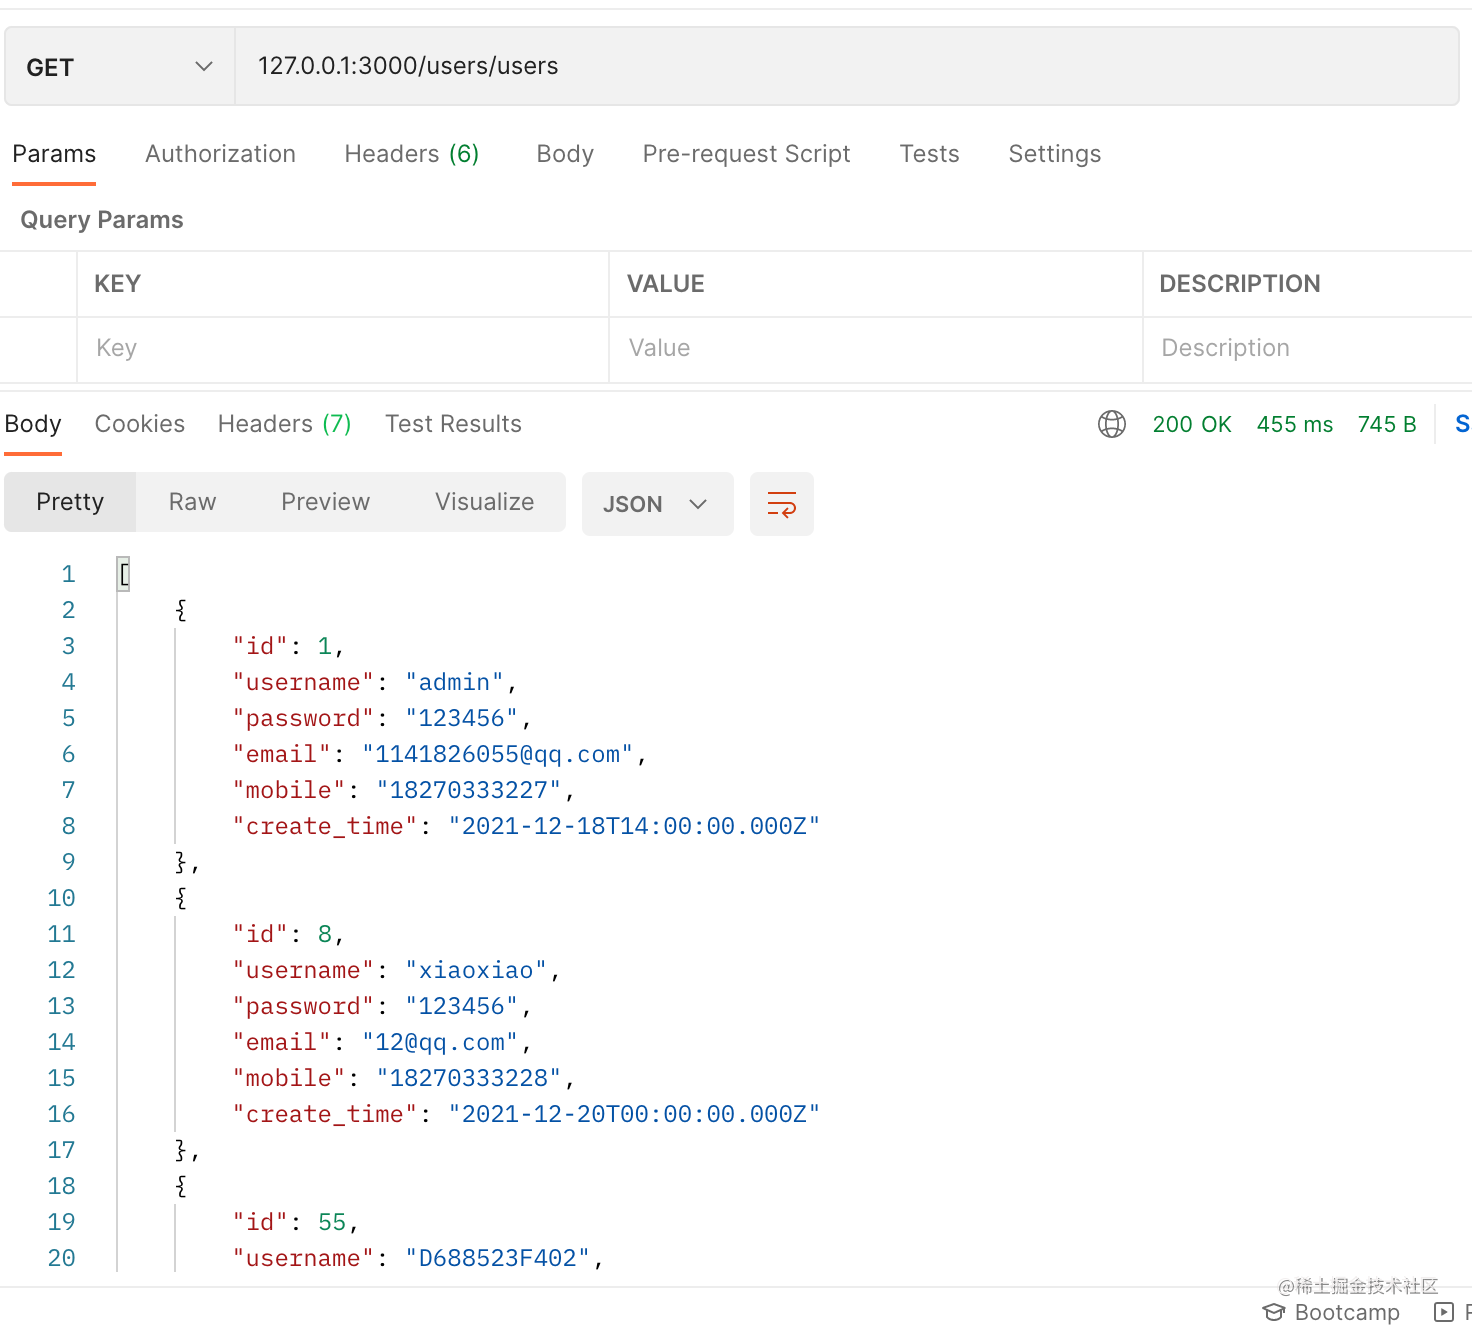Click the Bootcamp graduation cap icon
Screen dimensions: 1472x1330
pos(1273,1312)
